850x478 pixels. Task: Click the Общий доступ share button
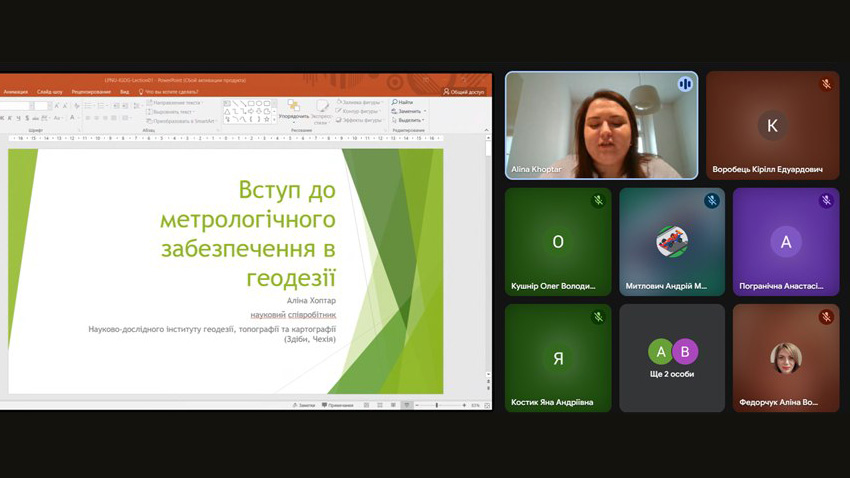coord(464,91)
